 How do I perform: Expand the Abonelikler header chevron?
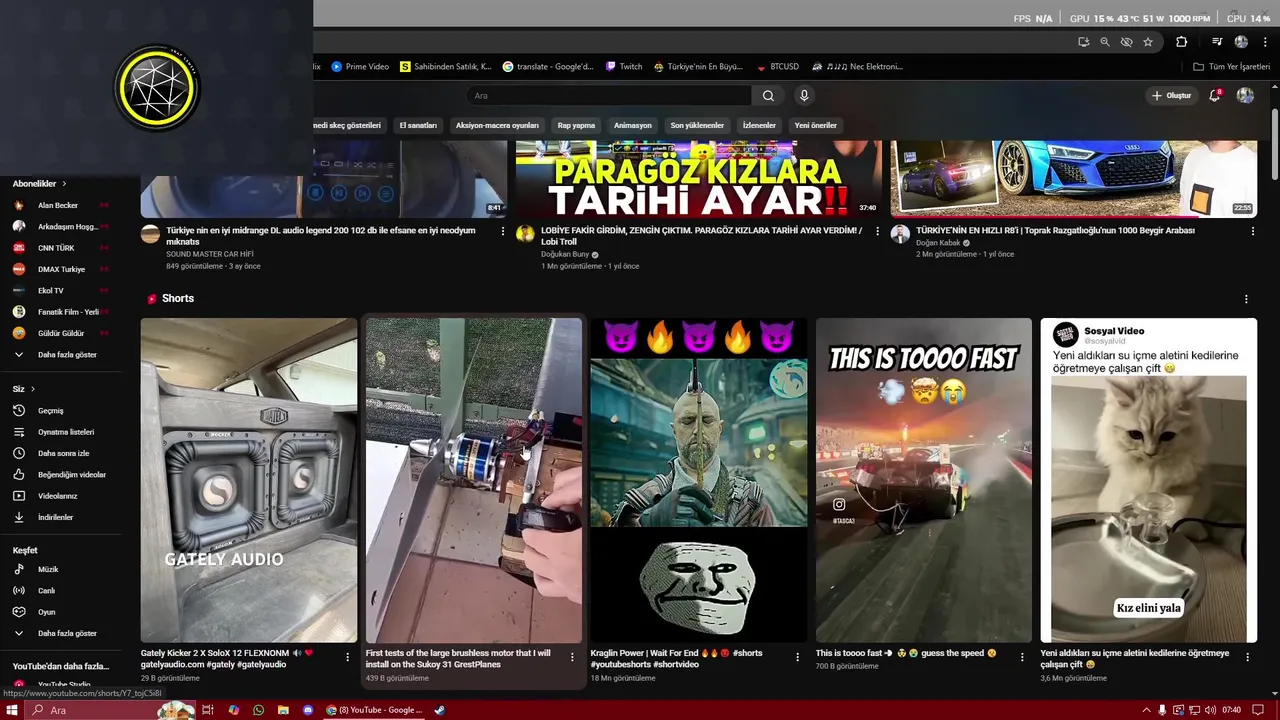coord(64,184)
